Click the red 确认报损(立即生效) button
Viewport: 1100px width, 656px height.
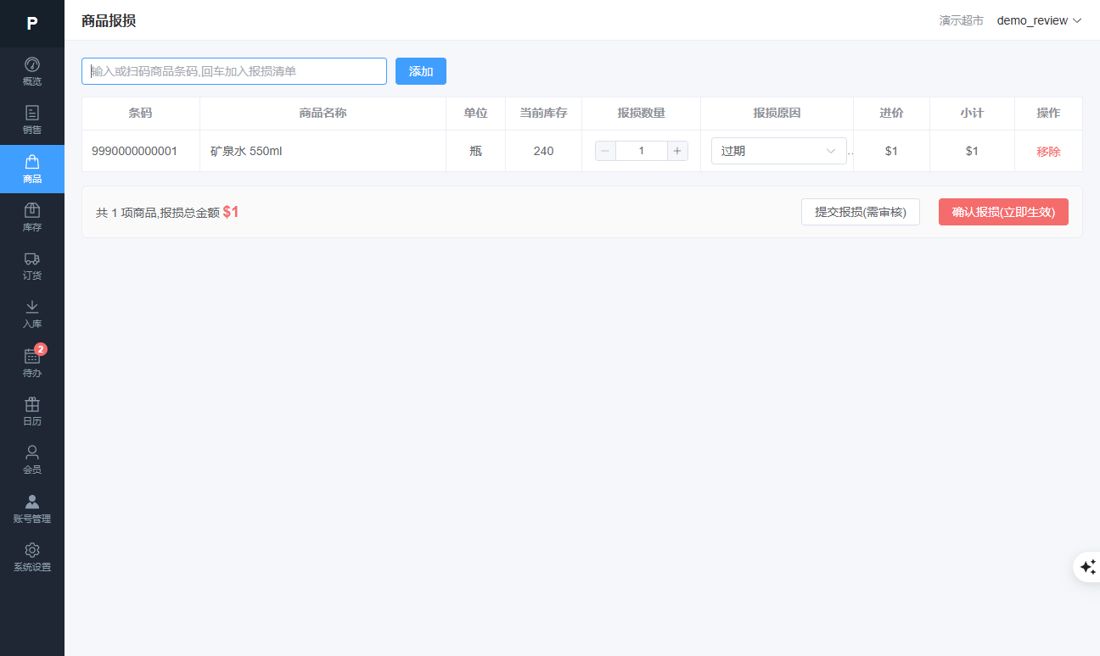1003,212
